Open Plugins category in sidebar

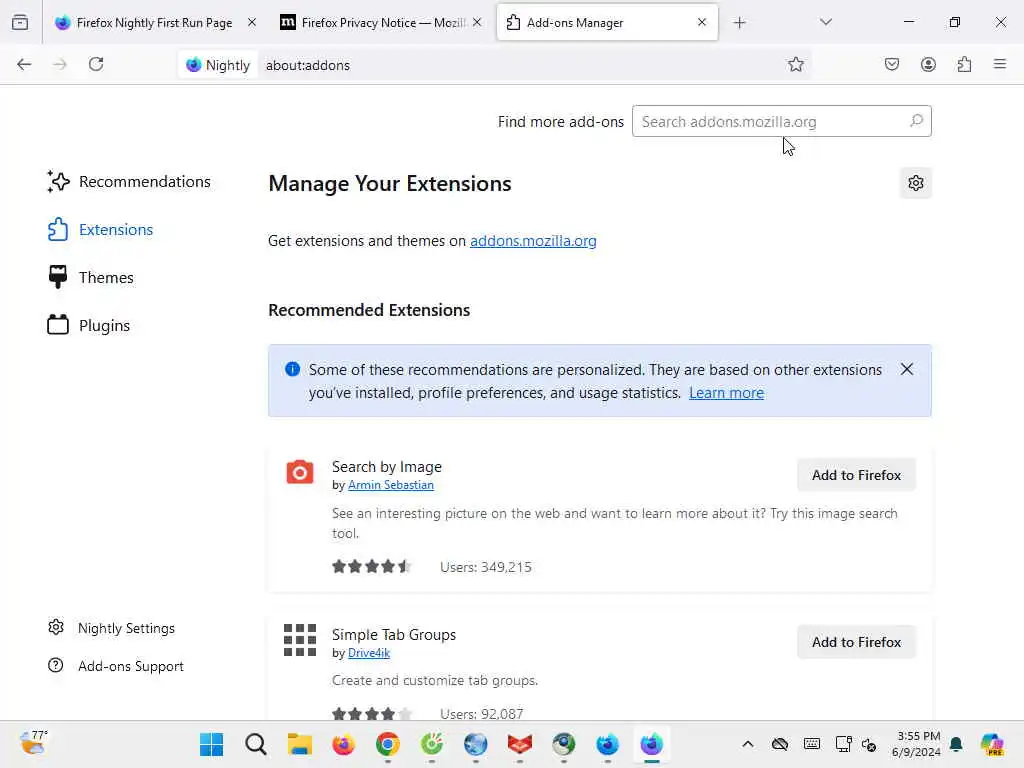[89, 325]
